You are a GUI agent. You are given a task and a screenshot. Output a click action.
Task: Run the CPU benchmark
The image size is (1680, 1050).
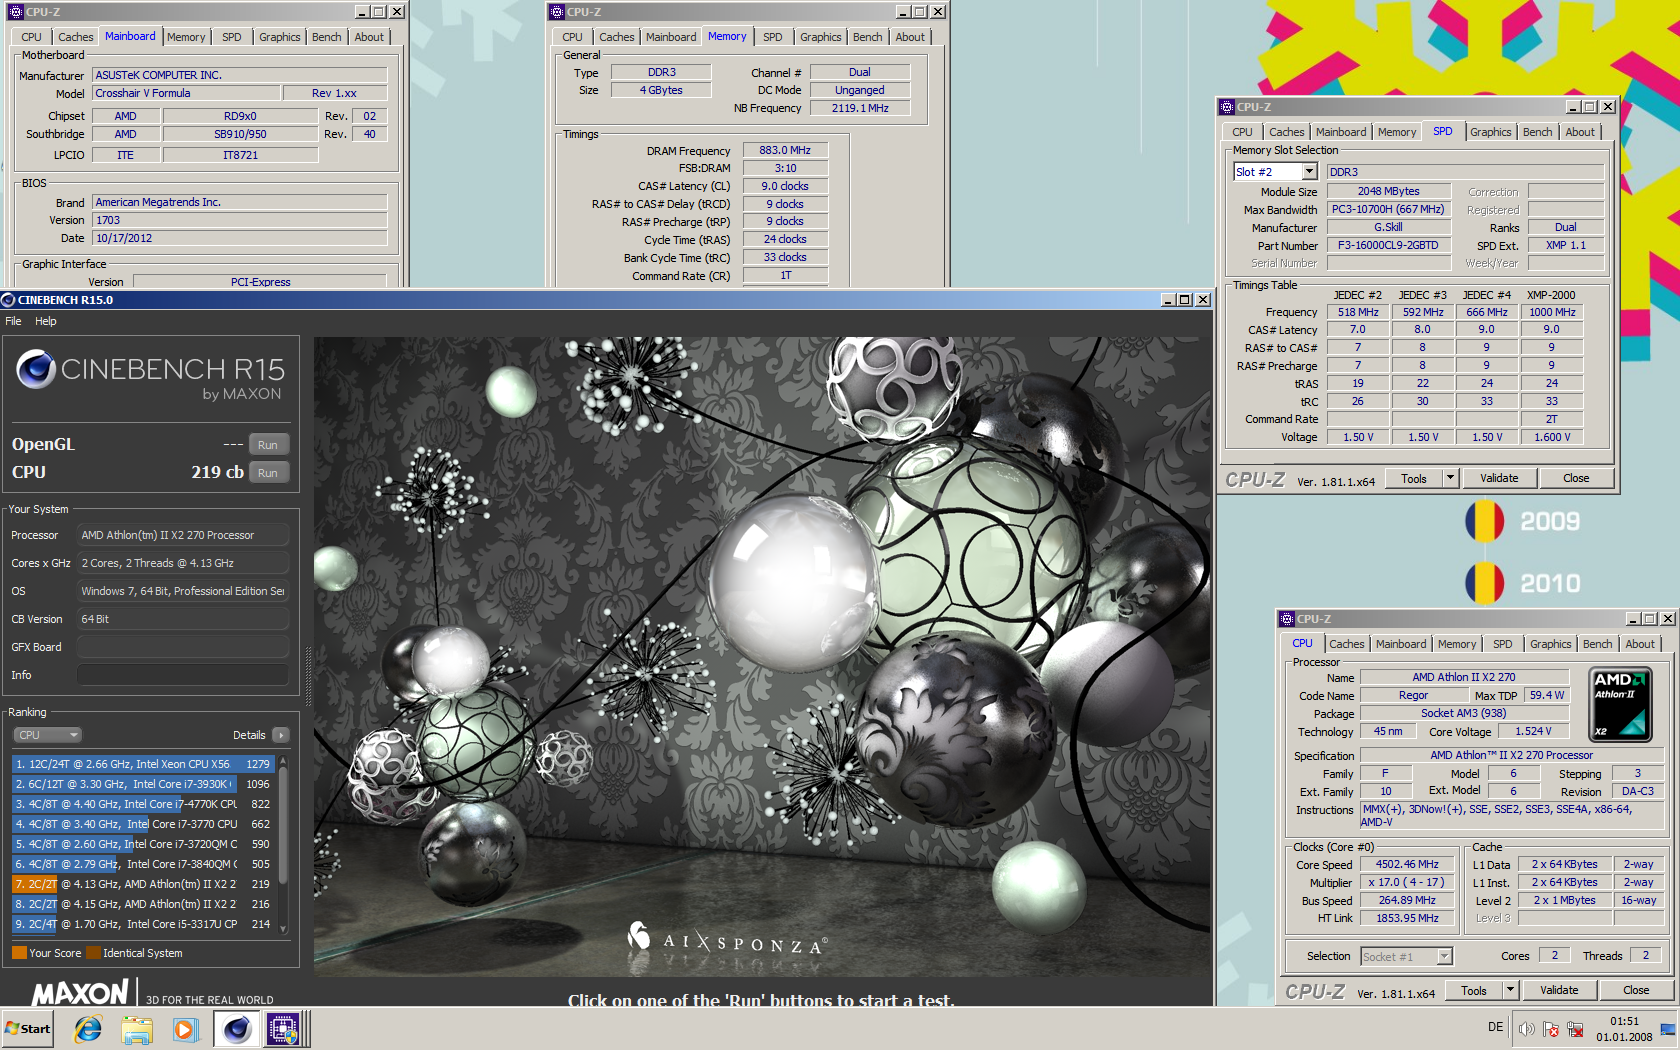click(x=268, y=473)
